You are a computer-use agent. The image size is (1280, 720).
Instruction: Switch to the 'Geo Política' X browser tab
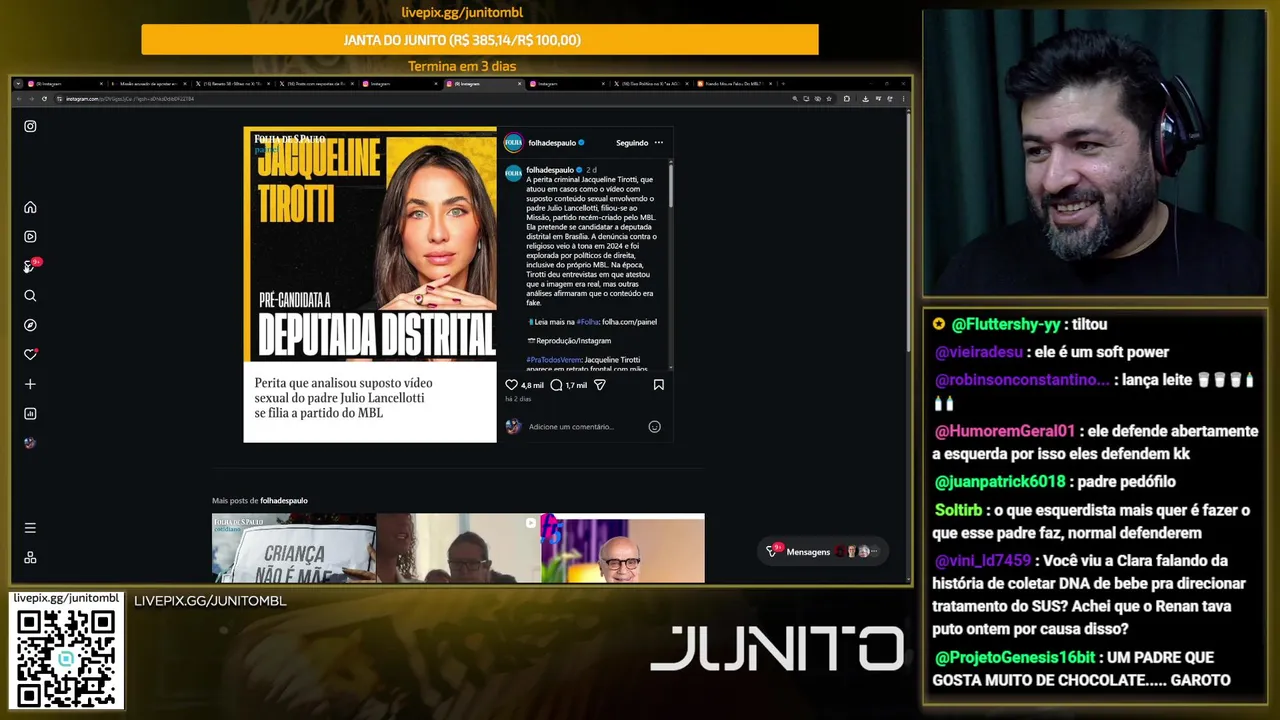point(652,84)
